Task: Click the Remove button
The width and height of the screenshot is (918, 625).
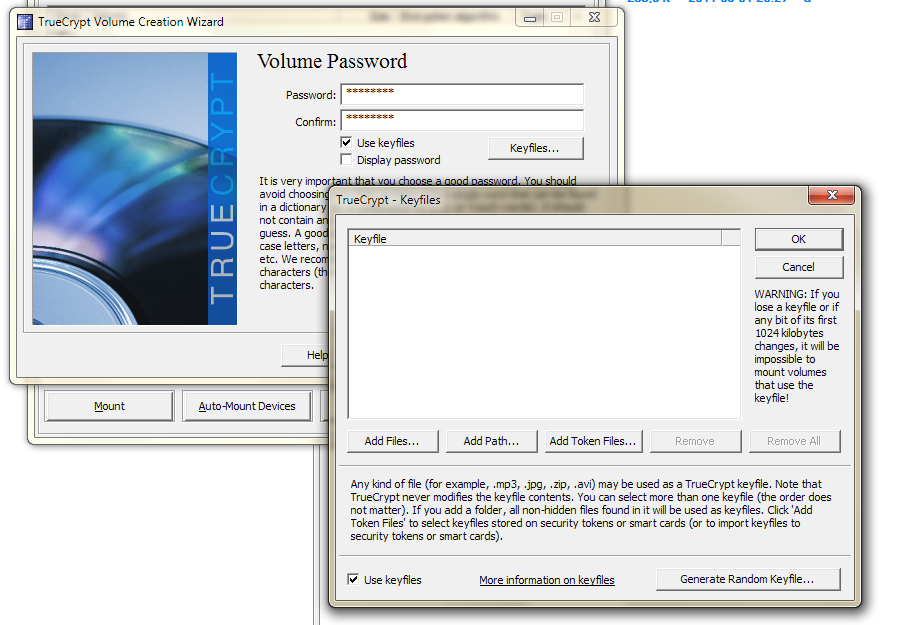Action: point(695,441)
